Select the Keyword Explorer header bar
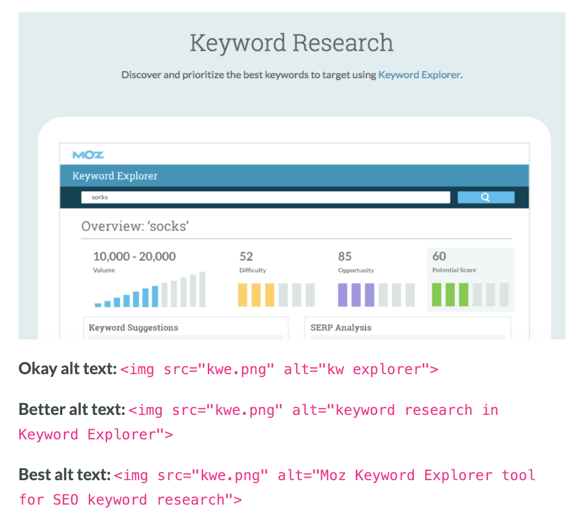The image size is (584, 523). pos(294,176)
